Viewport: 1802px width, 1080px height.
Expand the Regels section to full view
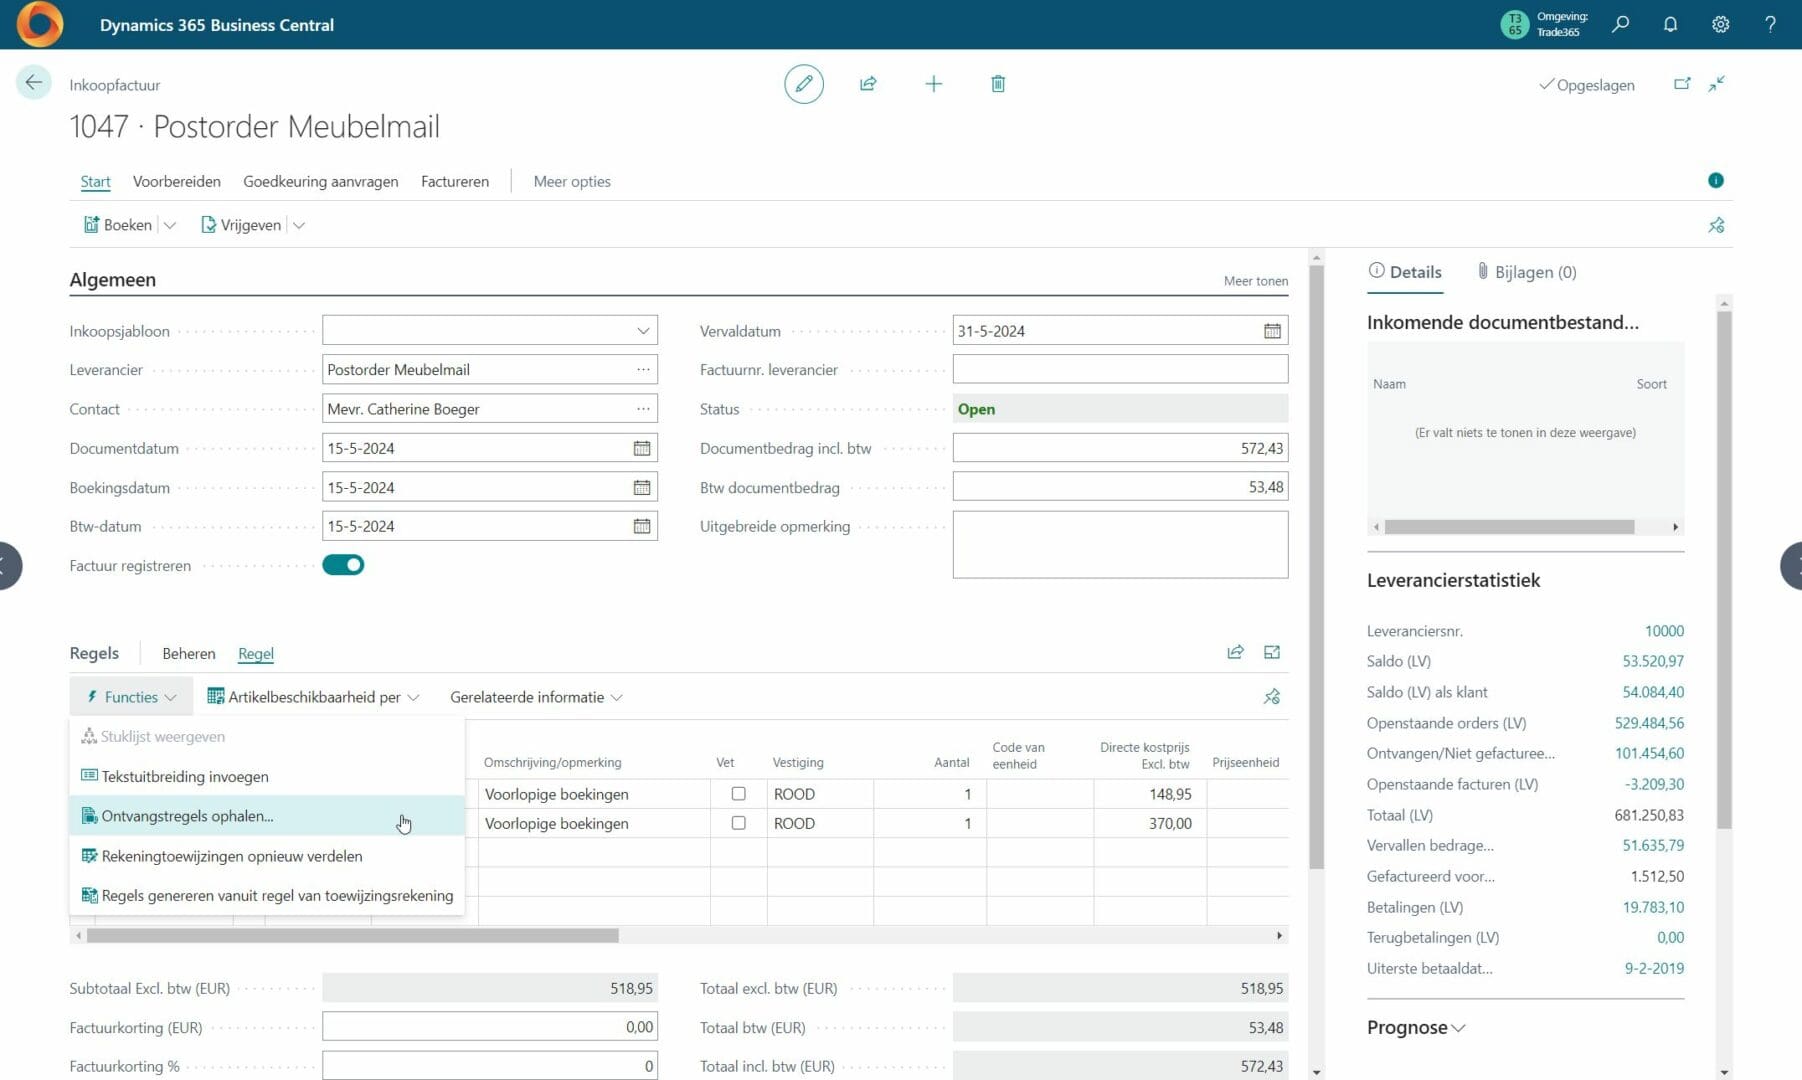pos(1271,652)
